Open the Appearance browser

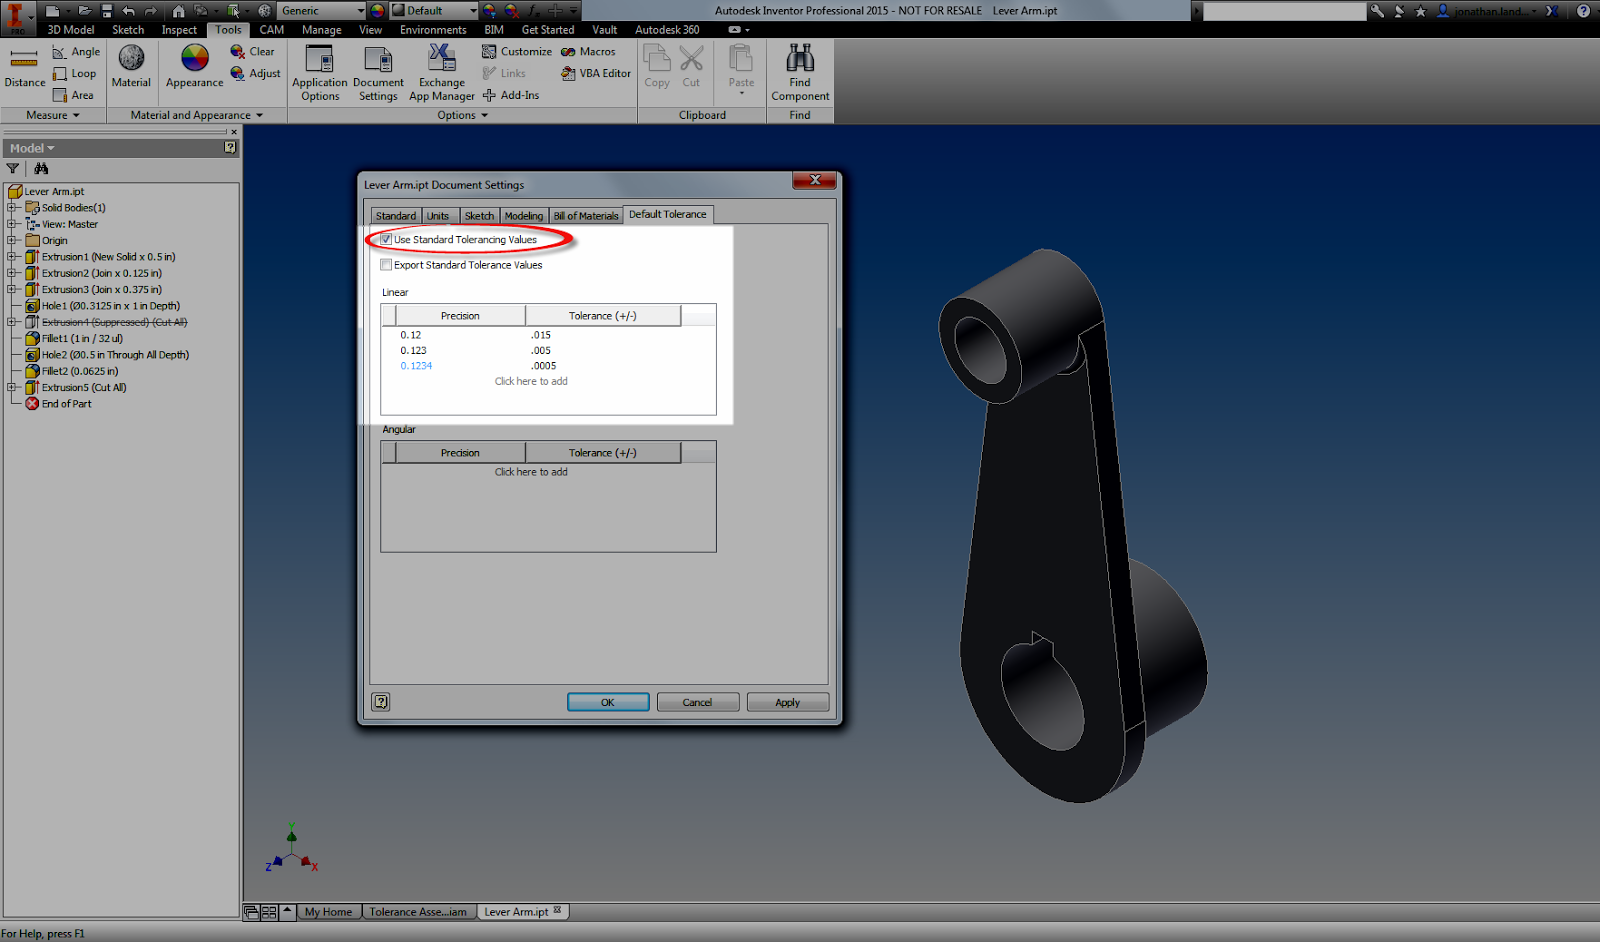tap(195, 67)
